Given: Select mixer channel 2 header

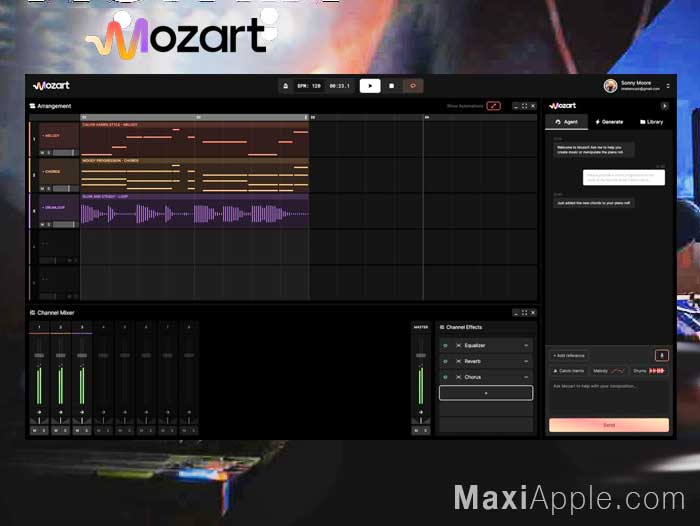Looking at the screenshot, I should [60, 327].
